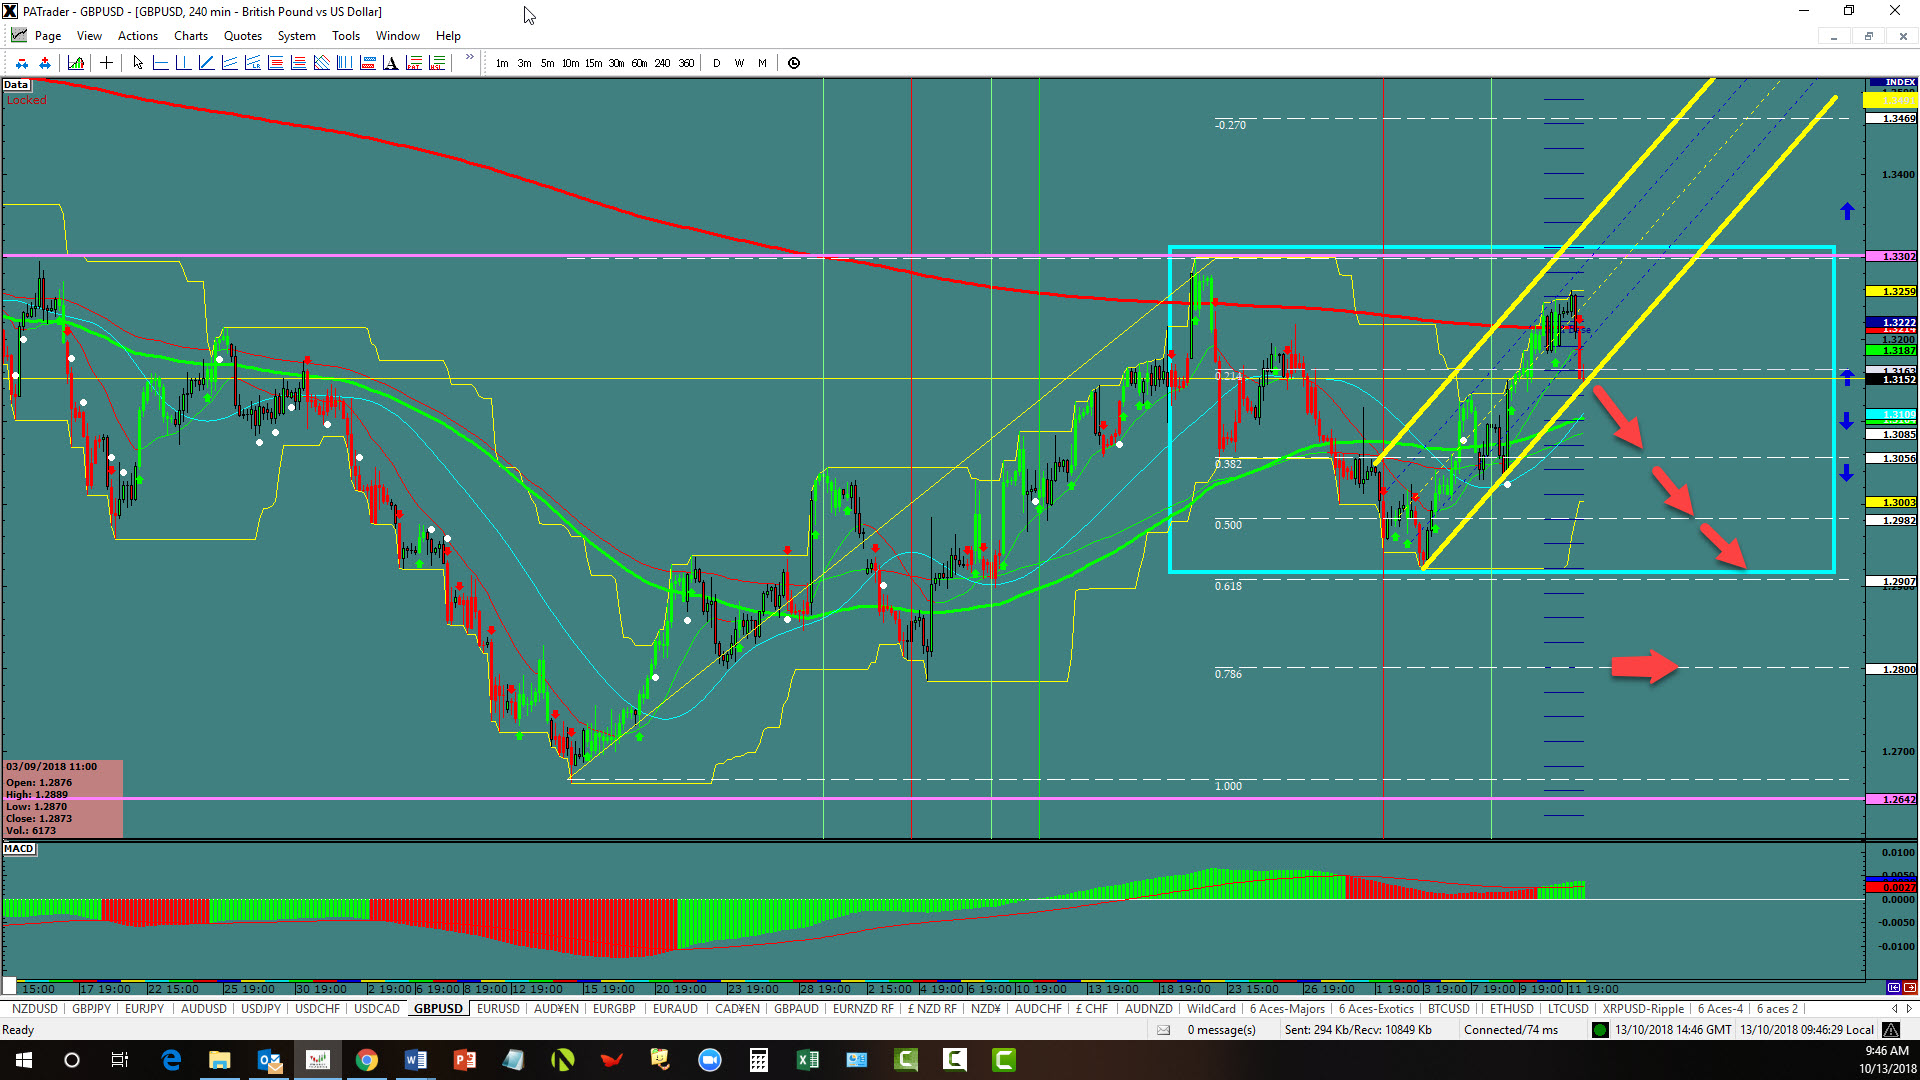Viewport: 1920px width, 1080px height.
Task: Select the vertical cycle lines tool
Action: [344, 63]
